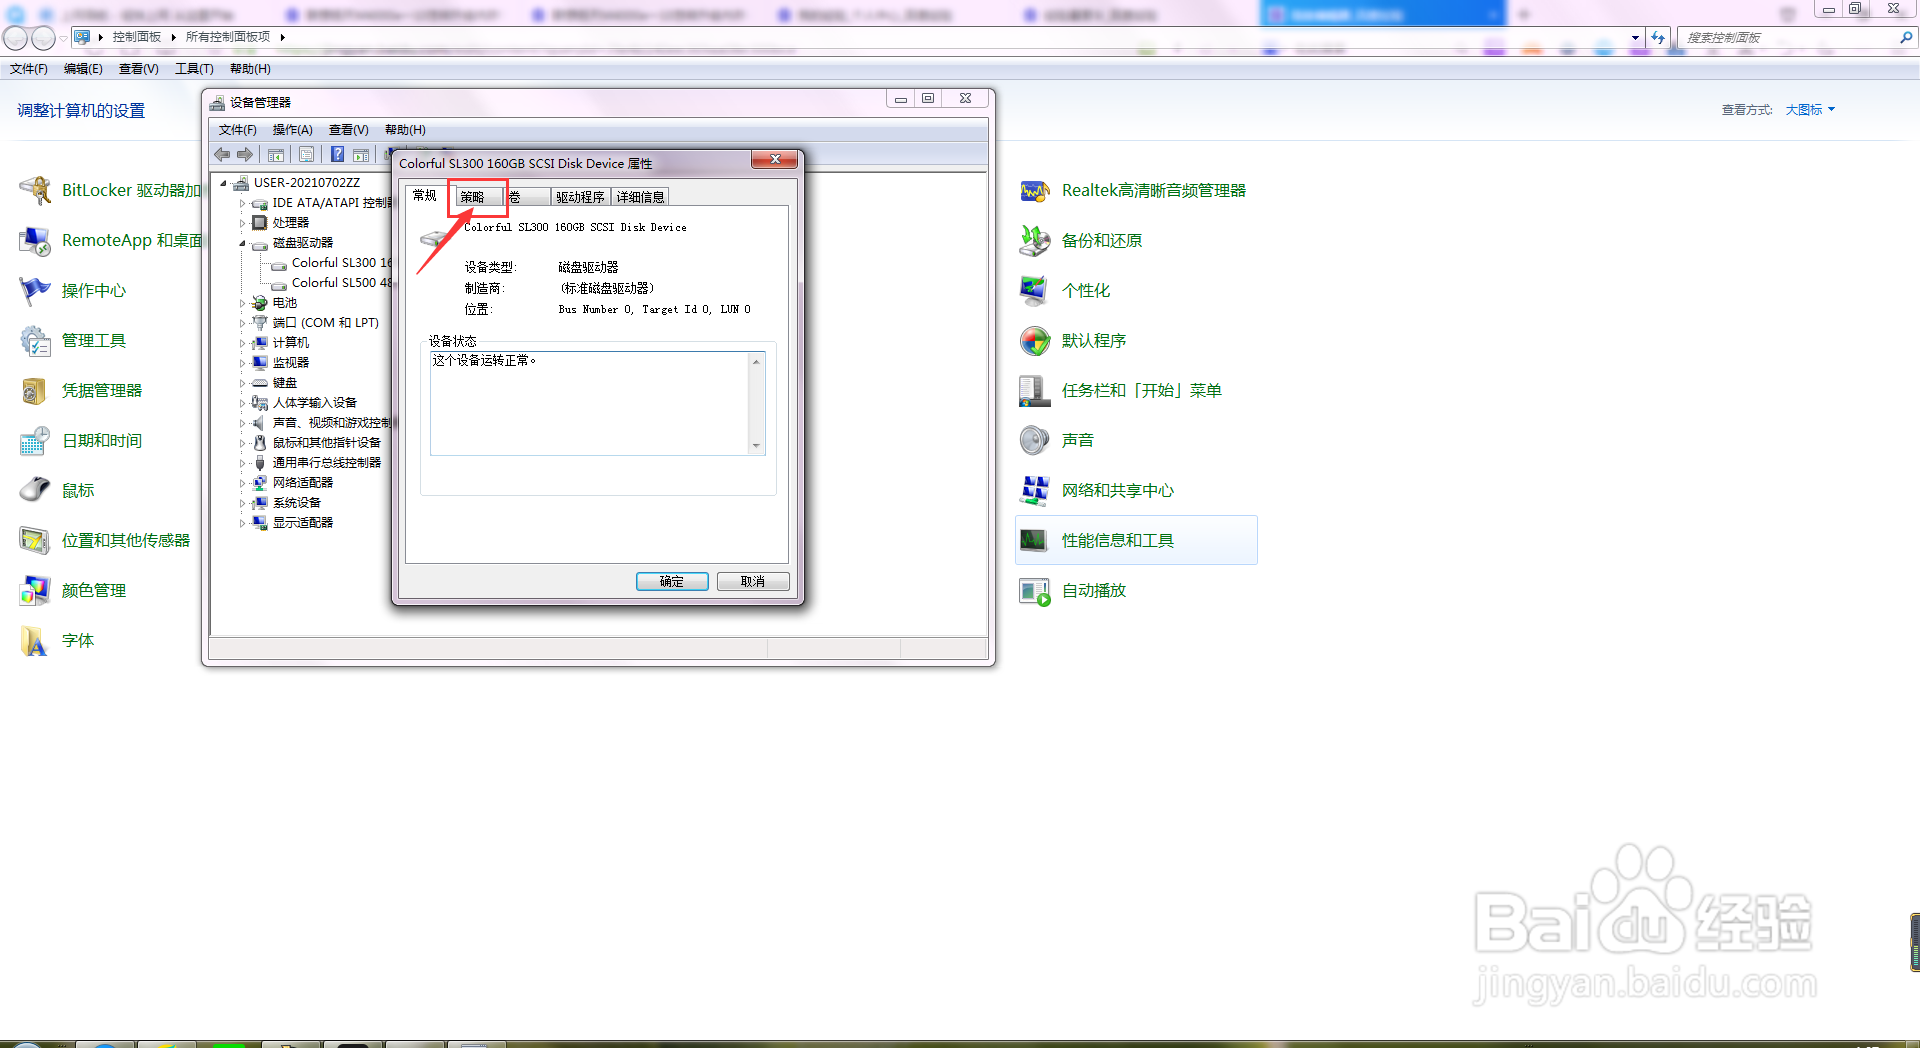Collapse the USER-20210702ZZ root node
This screenshot has height=1048, width=1920.
(224, 183)
